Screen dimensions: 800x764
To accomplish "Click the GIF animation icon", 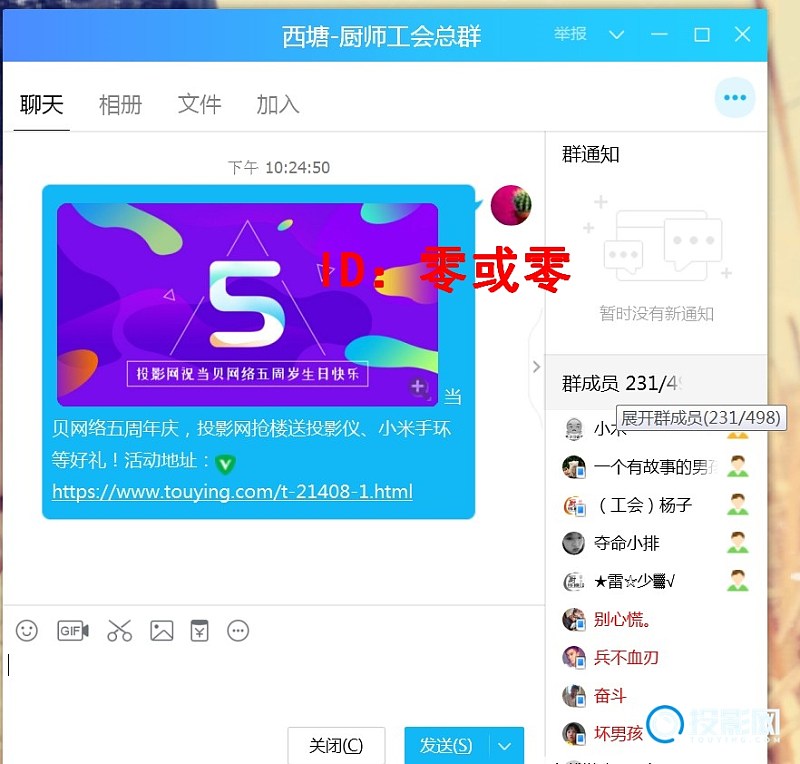I will [x=73, y=631].
